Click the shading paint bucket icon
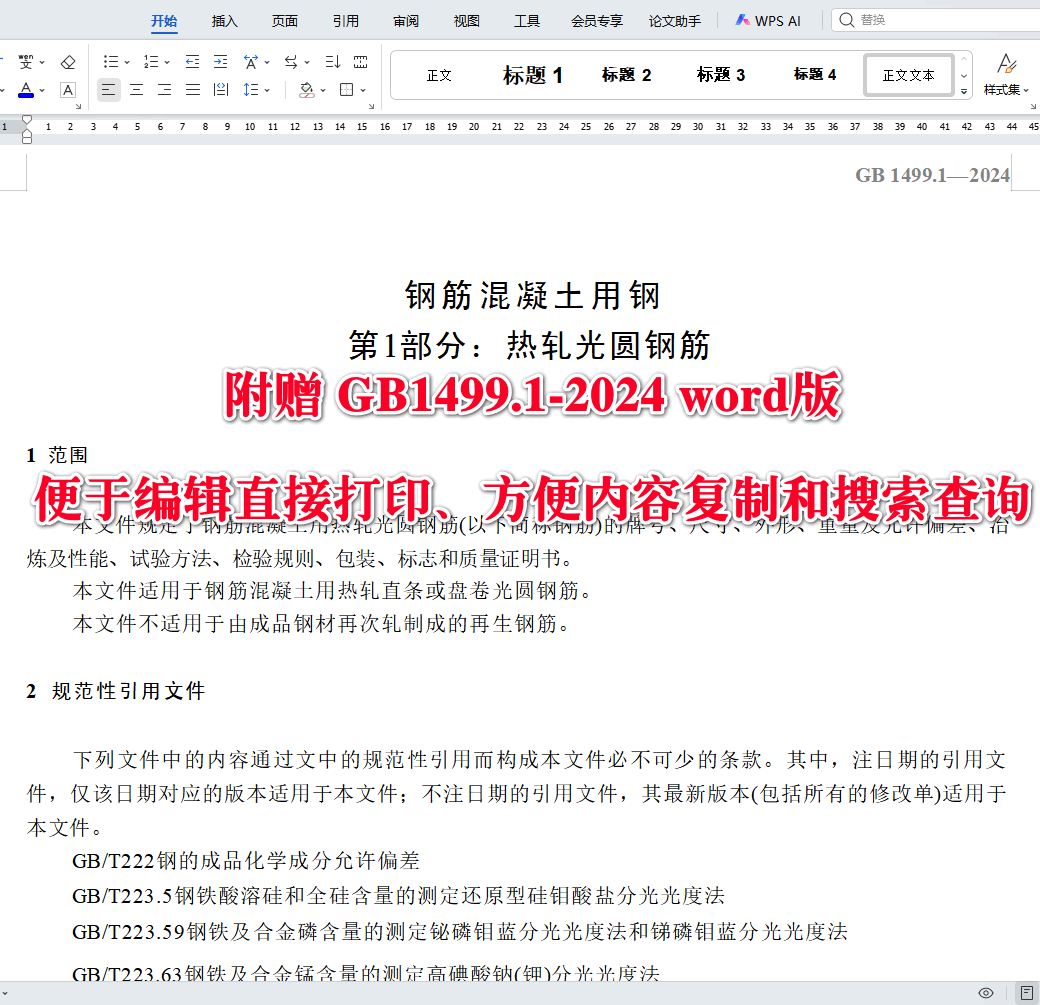Screen dimensions: 1040x1005 [x=306, y=90]
